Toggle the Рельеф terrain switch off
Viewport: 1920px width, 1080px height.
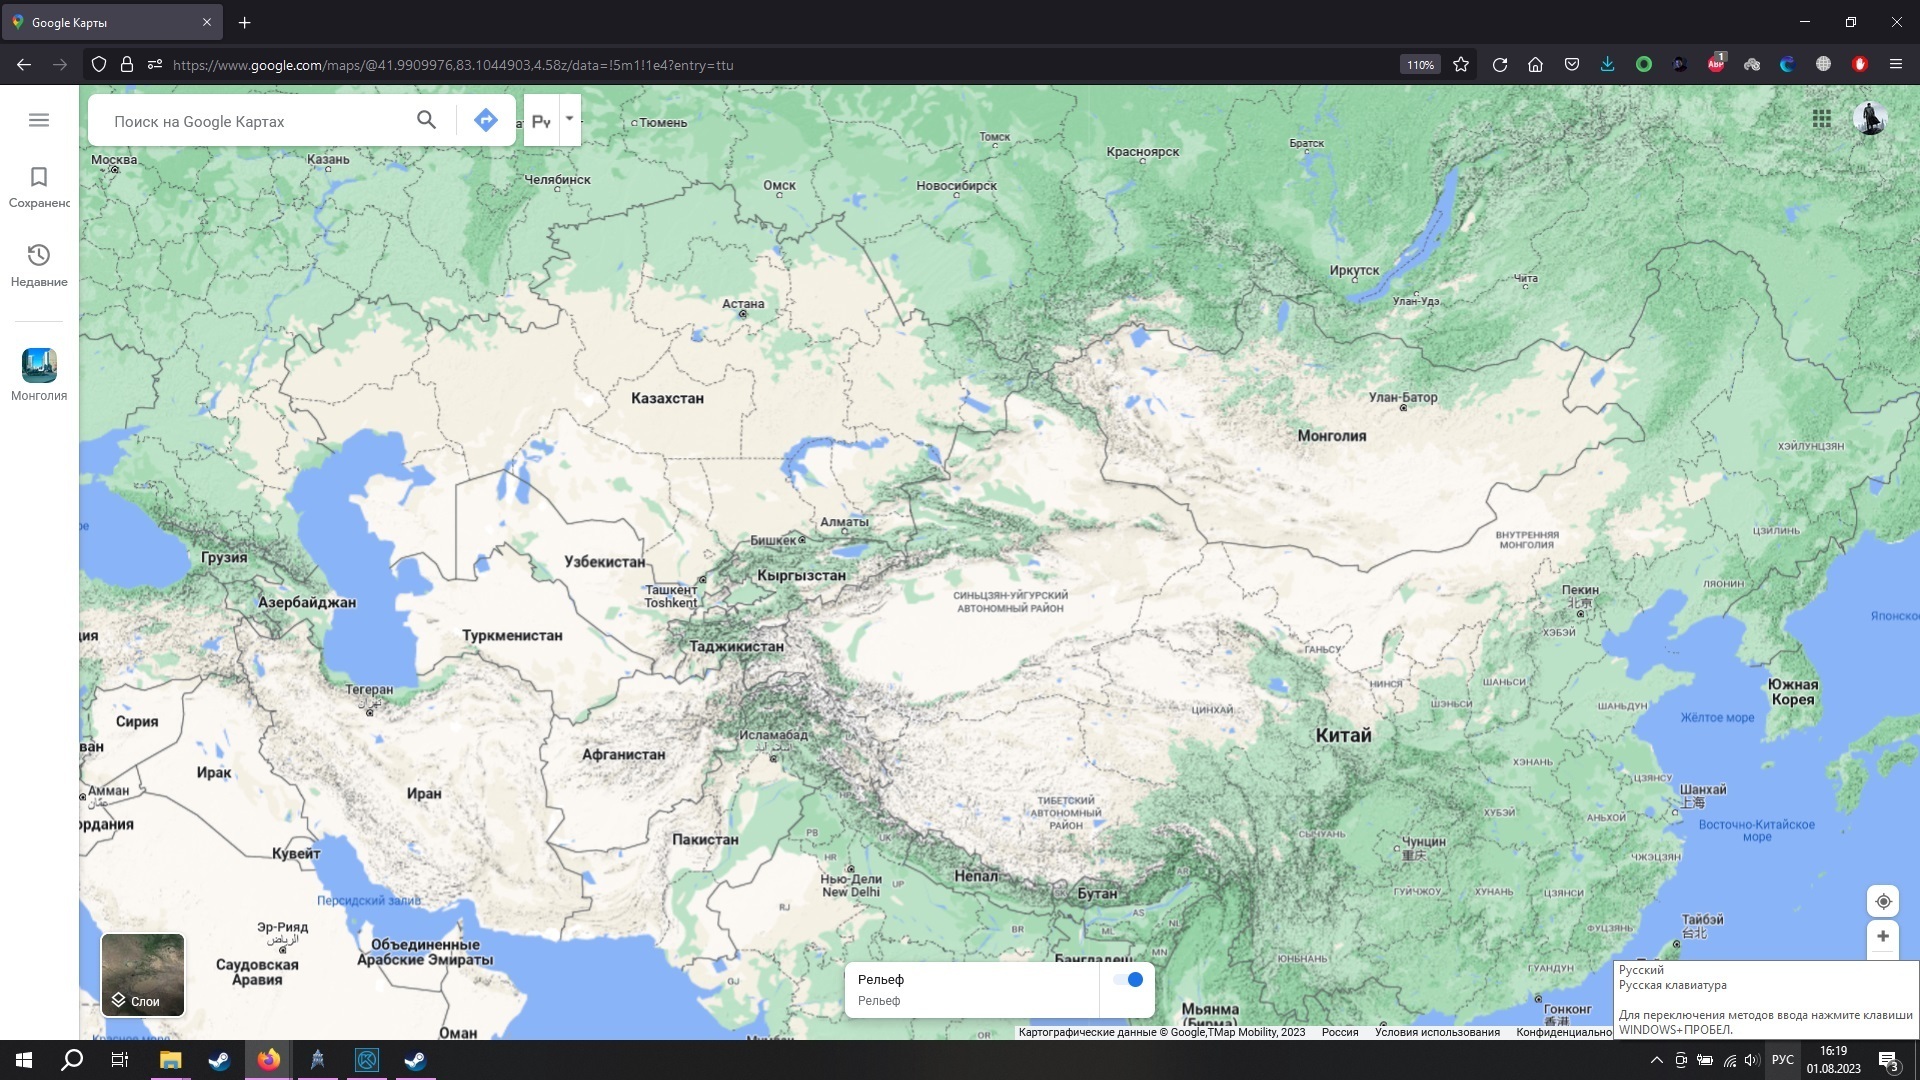tap(1128, 980)
